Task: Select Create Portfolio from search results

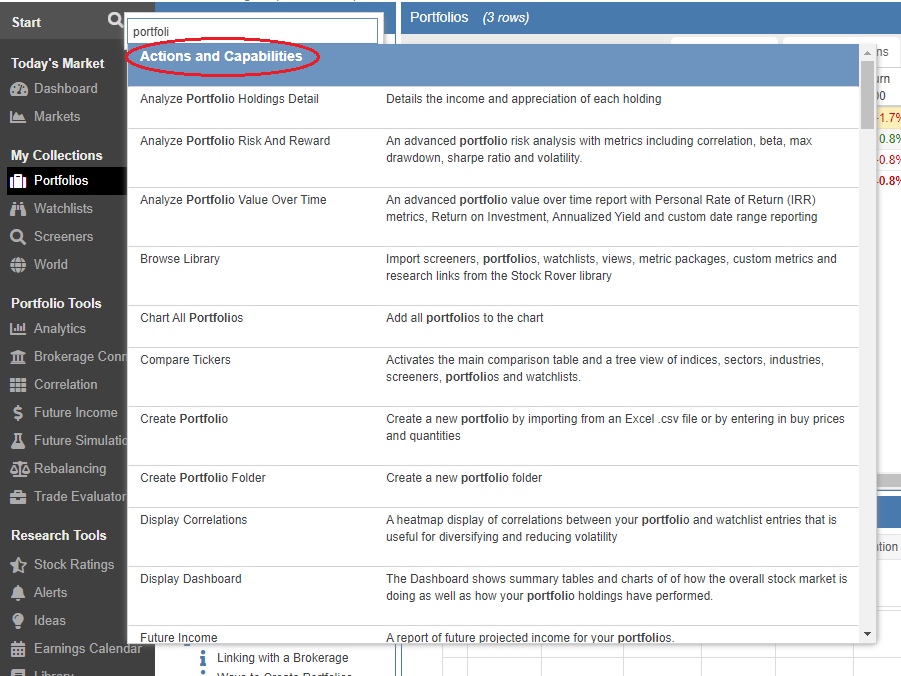Action: pos(184,419)
